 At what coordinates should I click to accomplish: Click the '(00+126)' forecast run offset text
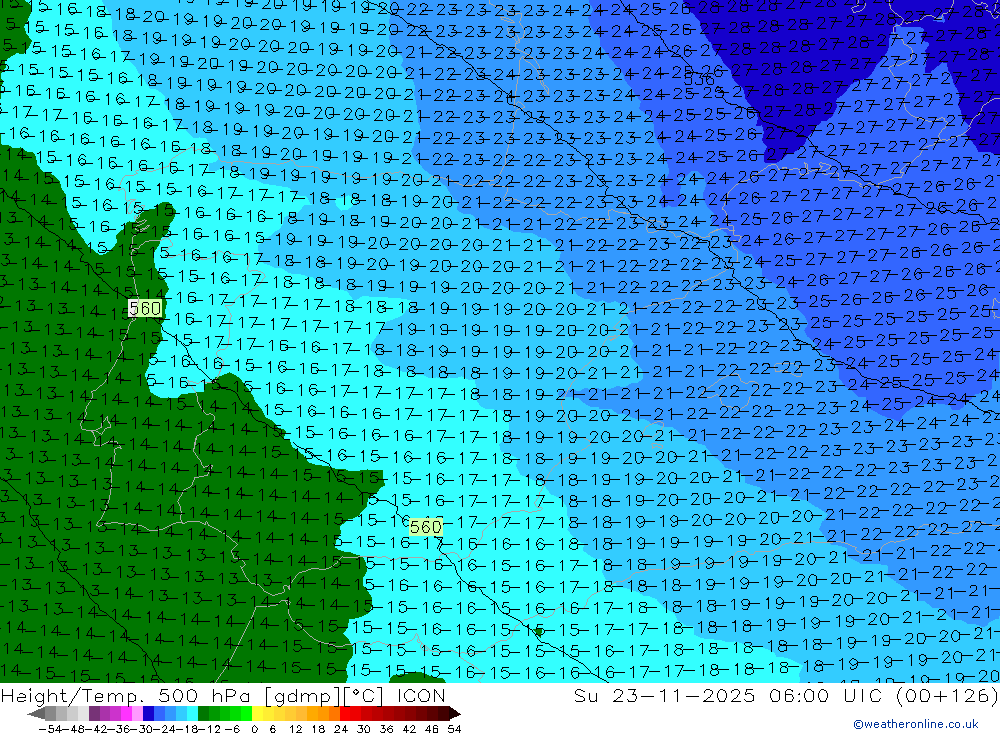click(946, 695)
